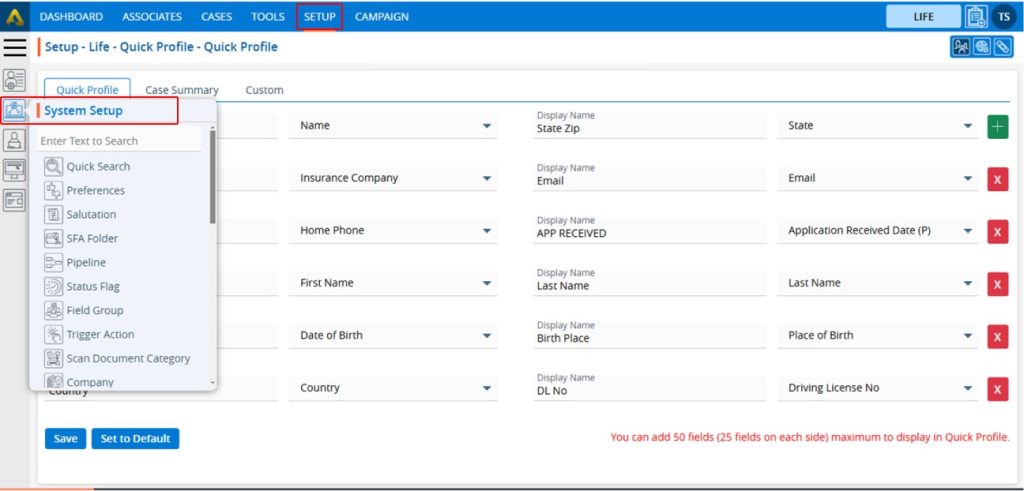This screenshot has width=1024, height=491.
Task: Remove the Email field row with red X
Action: point(997,179)
